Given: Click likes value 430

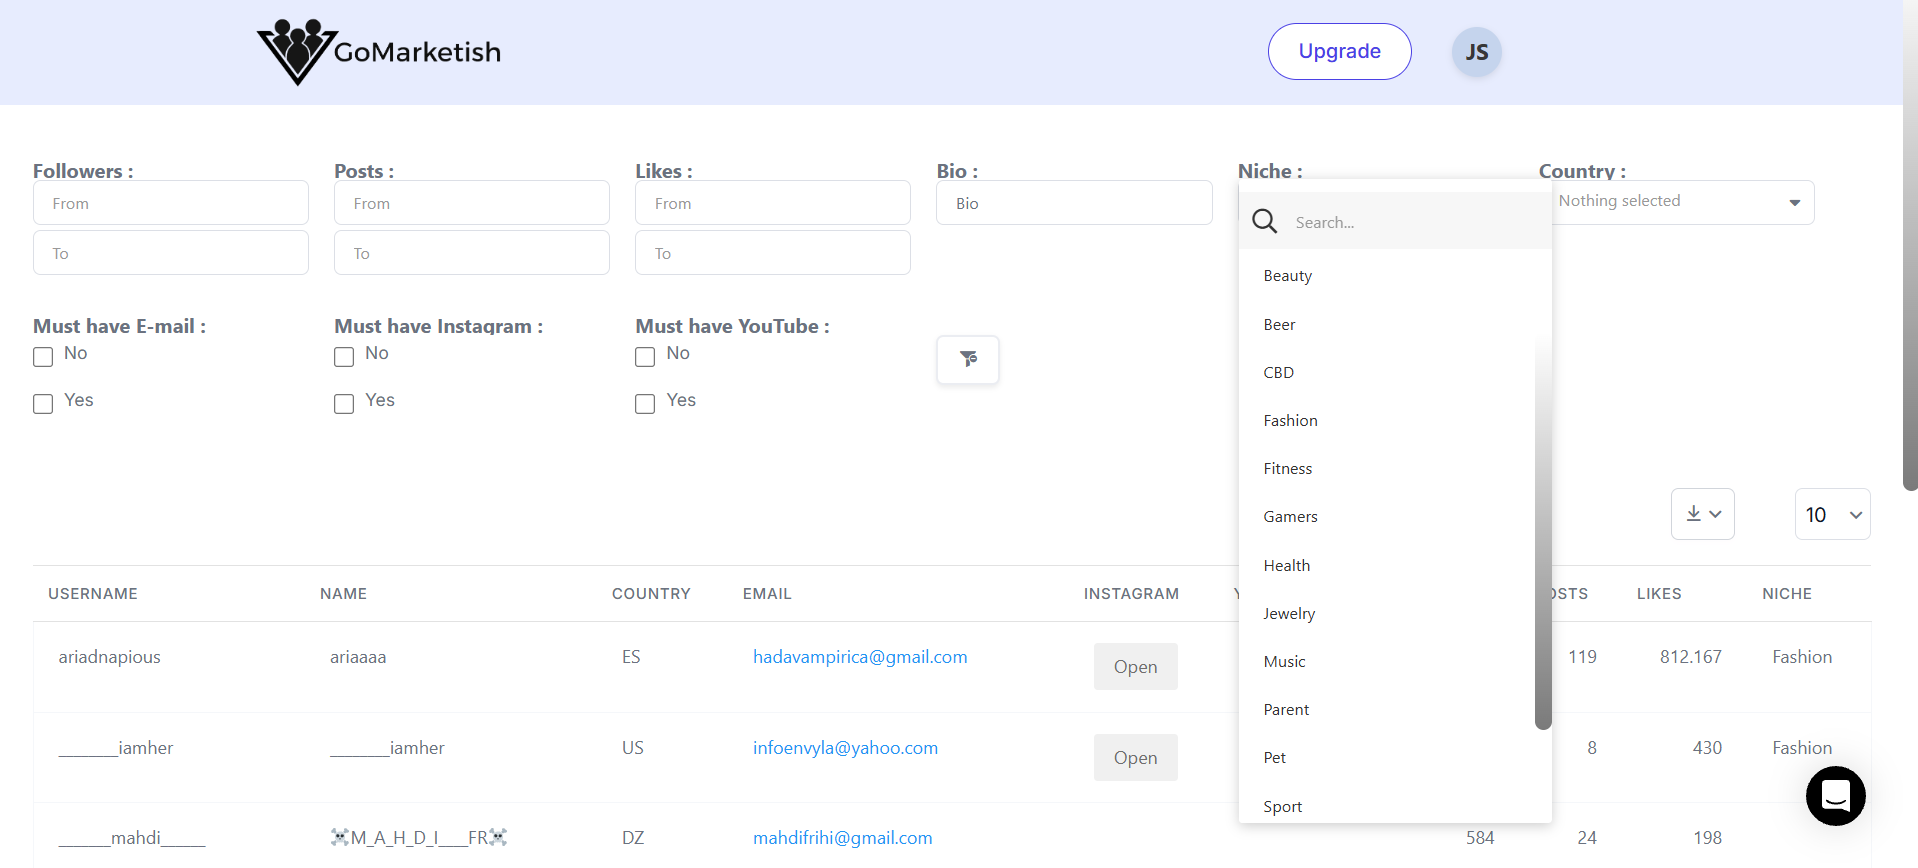Looking at the screenshot, I should (x=1707, y=748).
